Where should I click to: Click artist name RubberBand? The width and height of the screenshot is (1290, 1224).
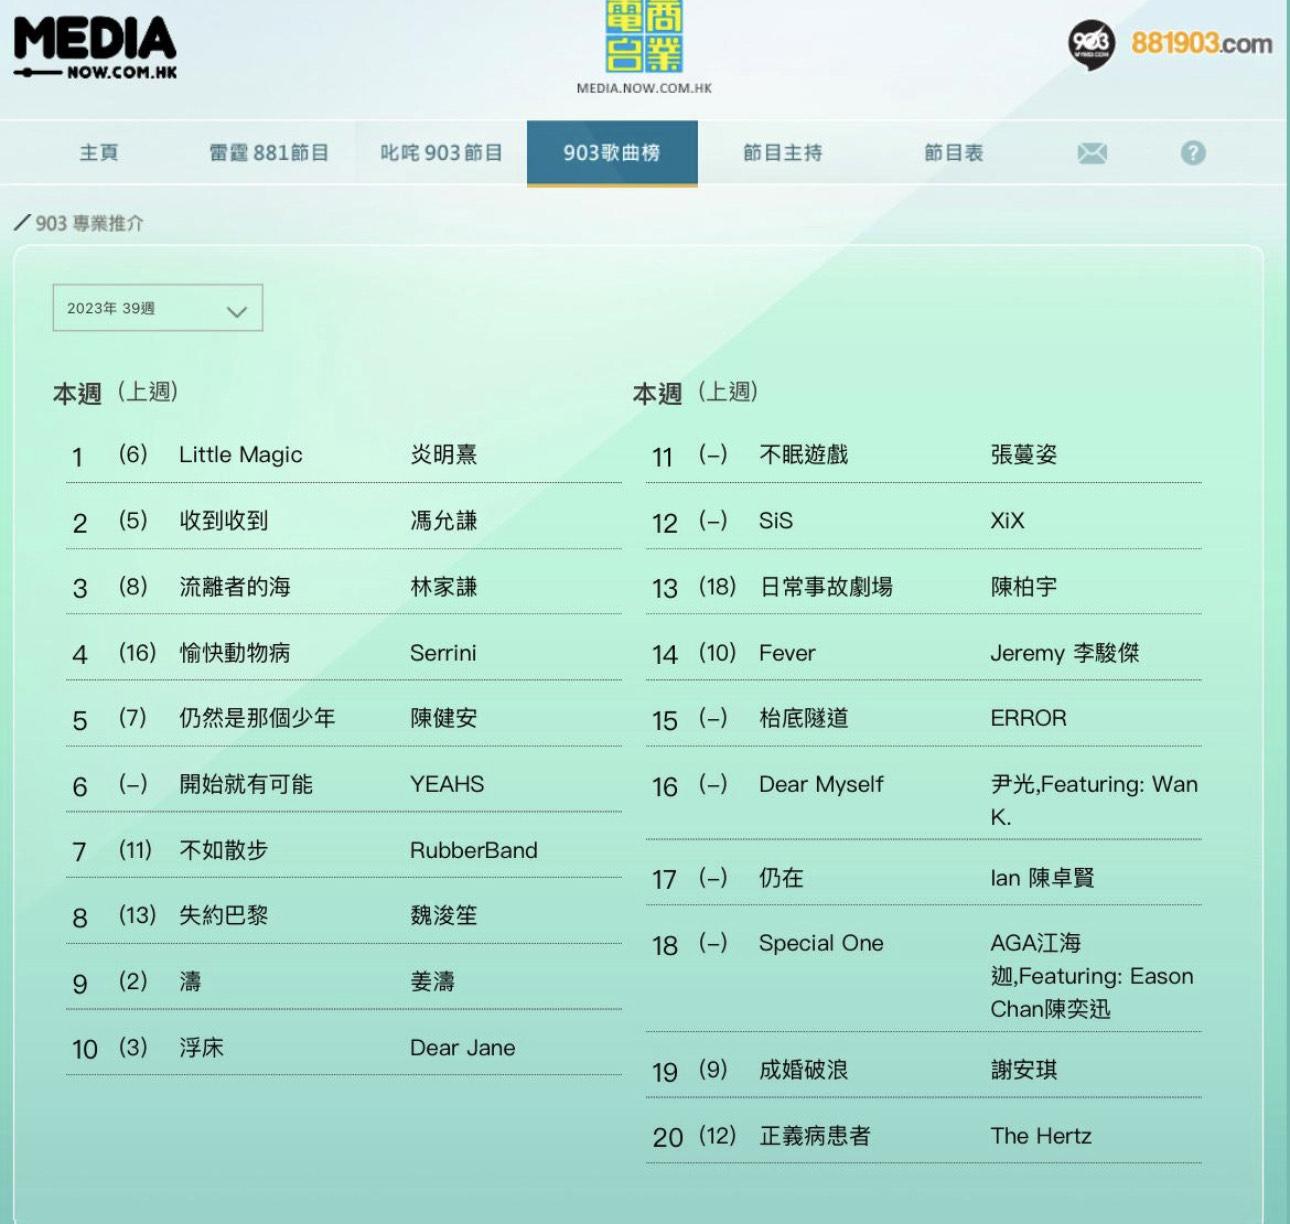[x=473, y=850]
